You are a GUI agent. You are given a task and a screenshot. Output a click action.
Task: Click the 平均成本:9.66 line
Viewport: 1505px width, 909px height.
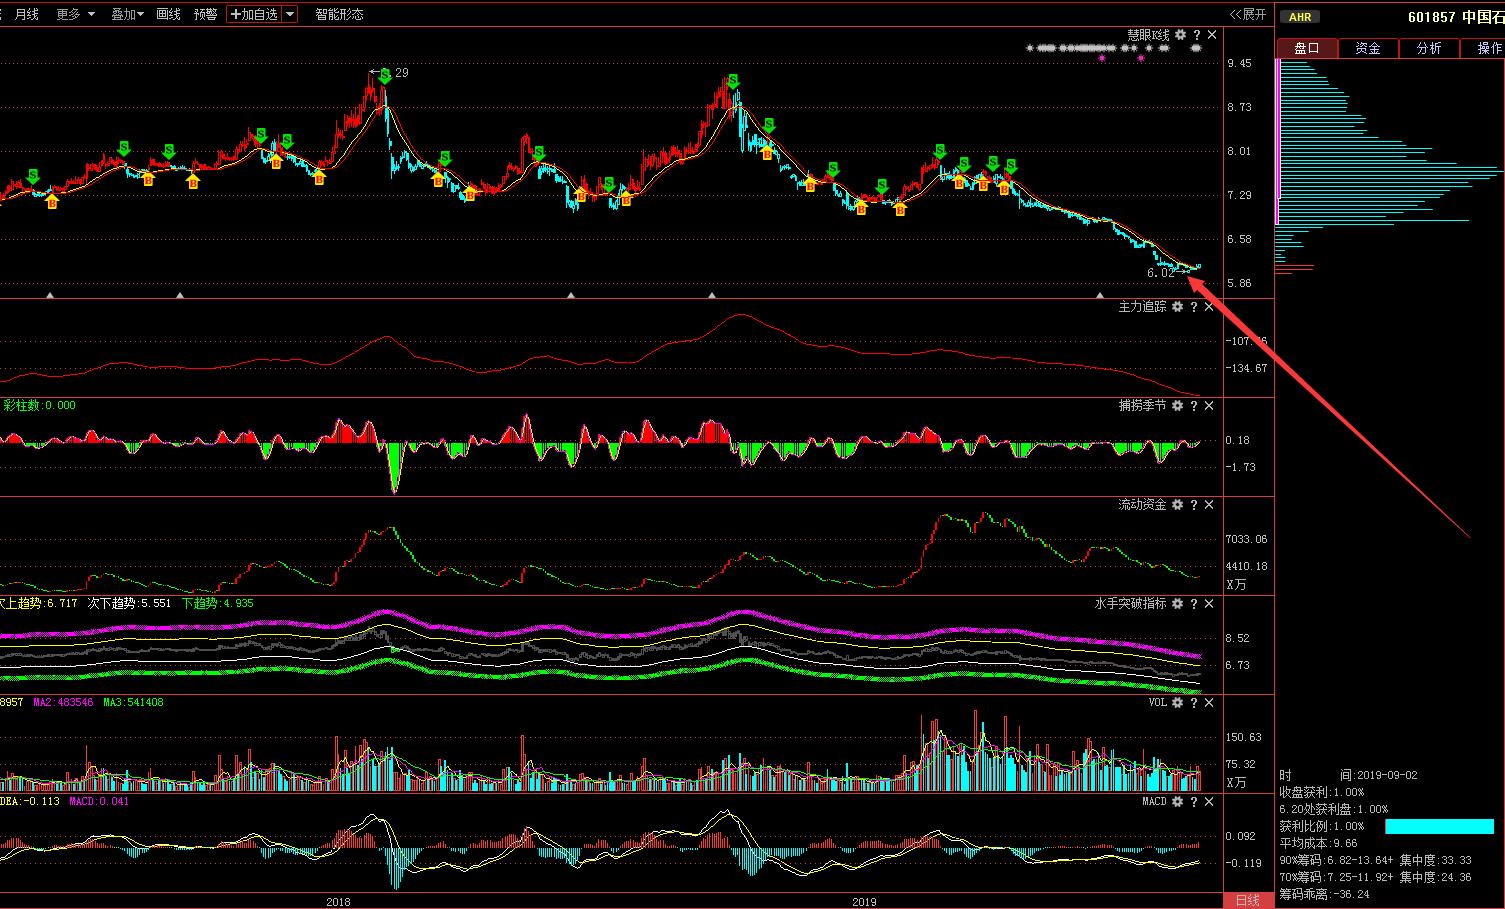click(1318, 843)
